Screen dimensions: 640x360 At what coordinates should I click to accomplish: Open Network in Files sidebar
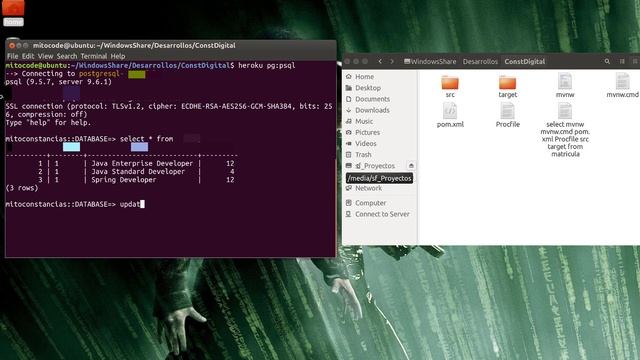(368, 188)
